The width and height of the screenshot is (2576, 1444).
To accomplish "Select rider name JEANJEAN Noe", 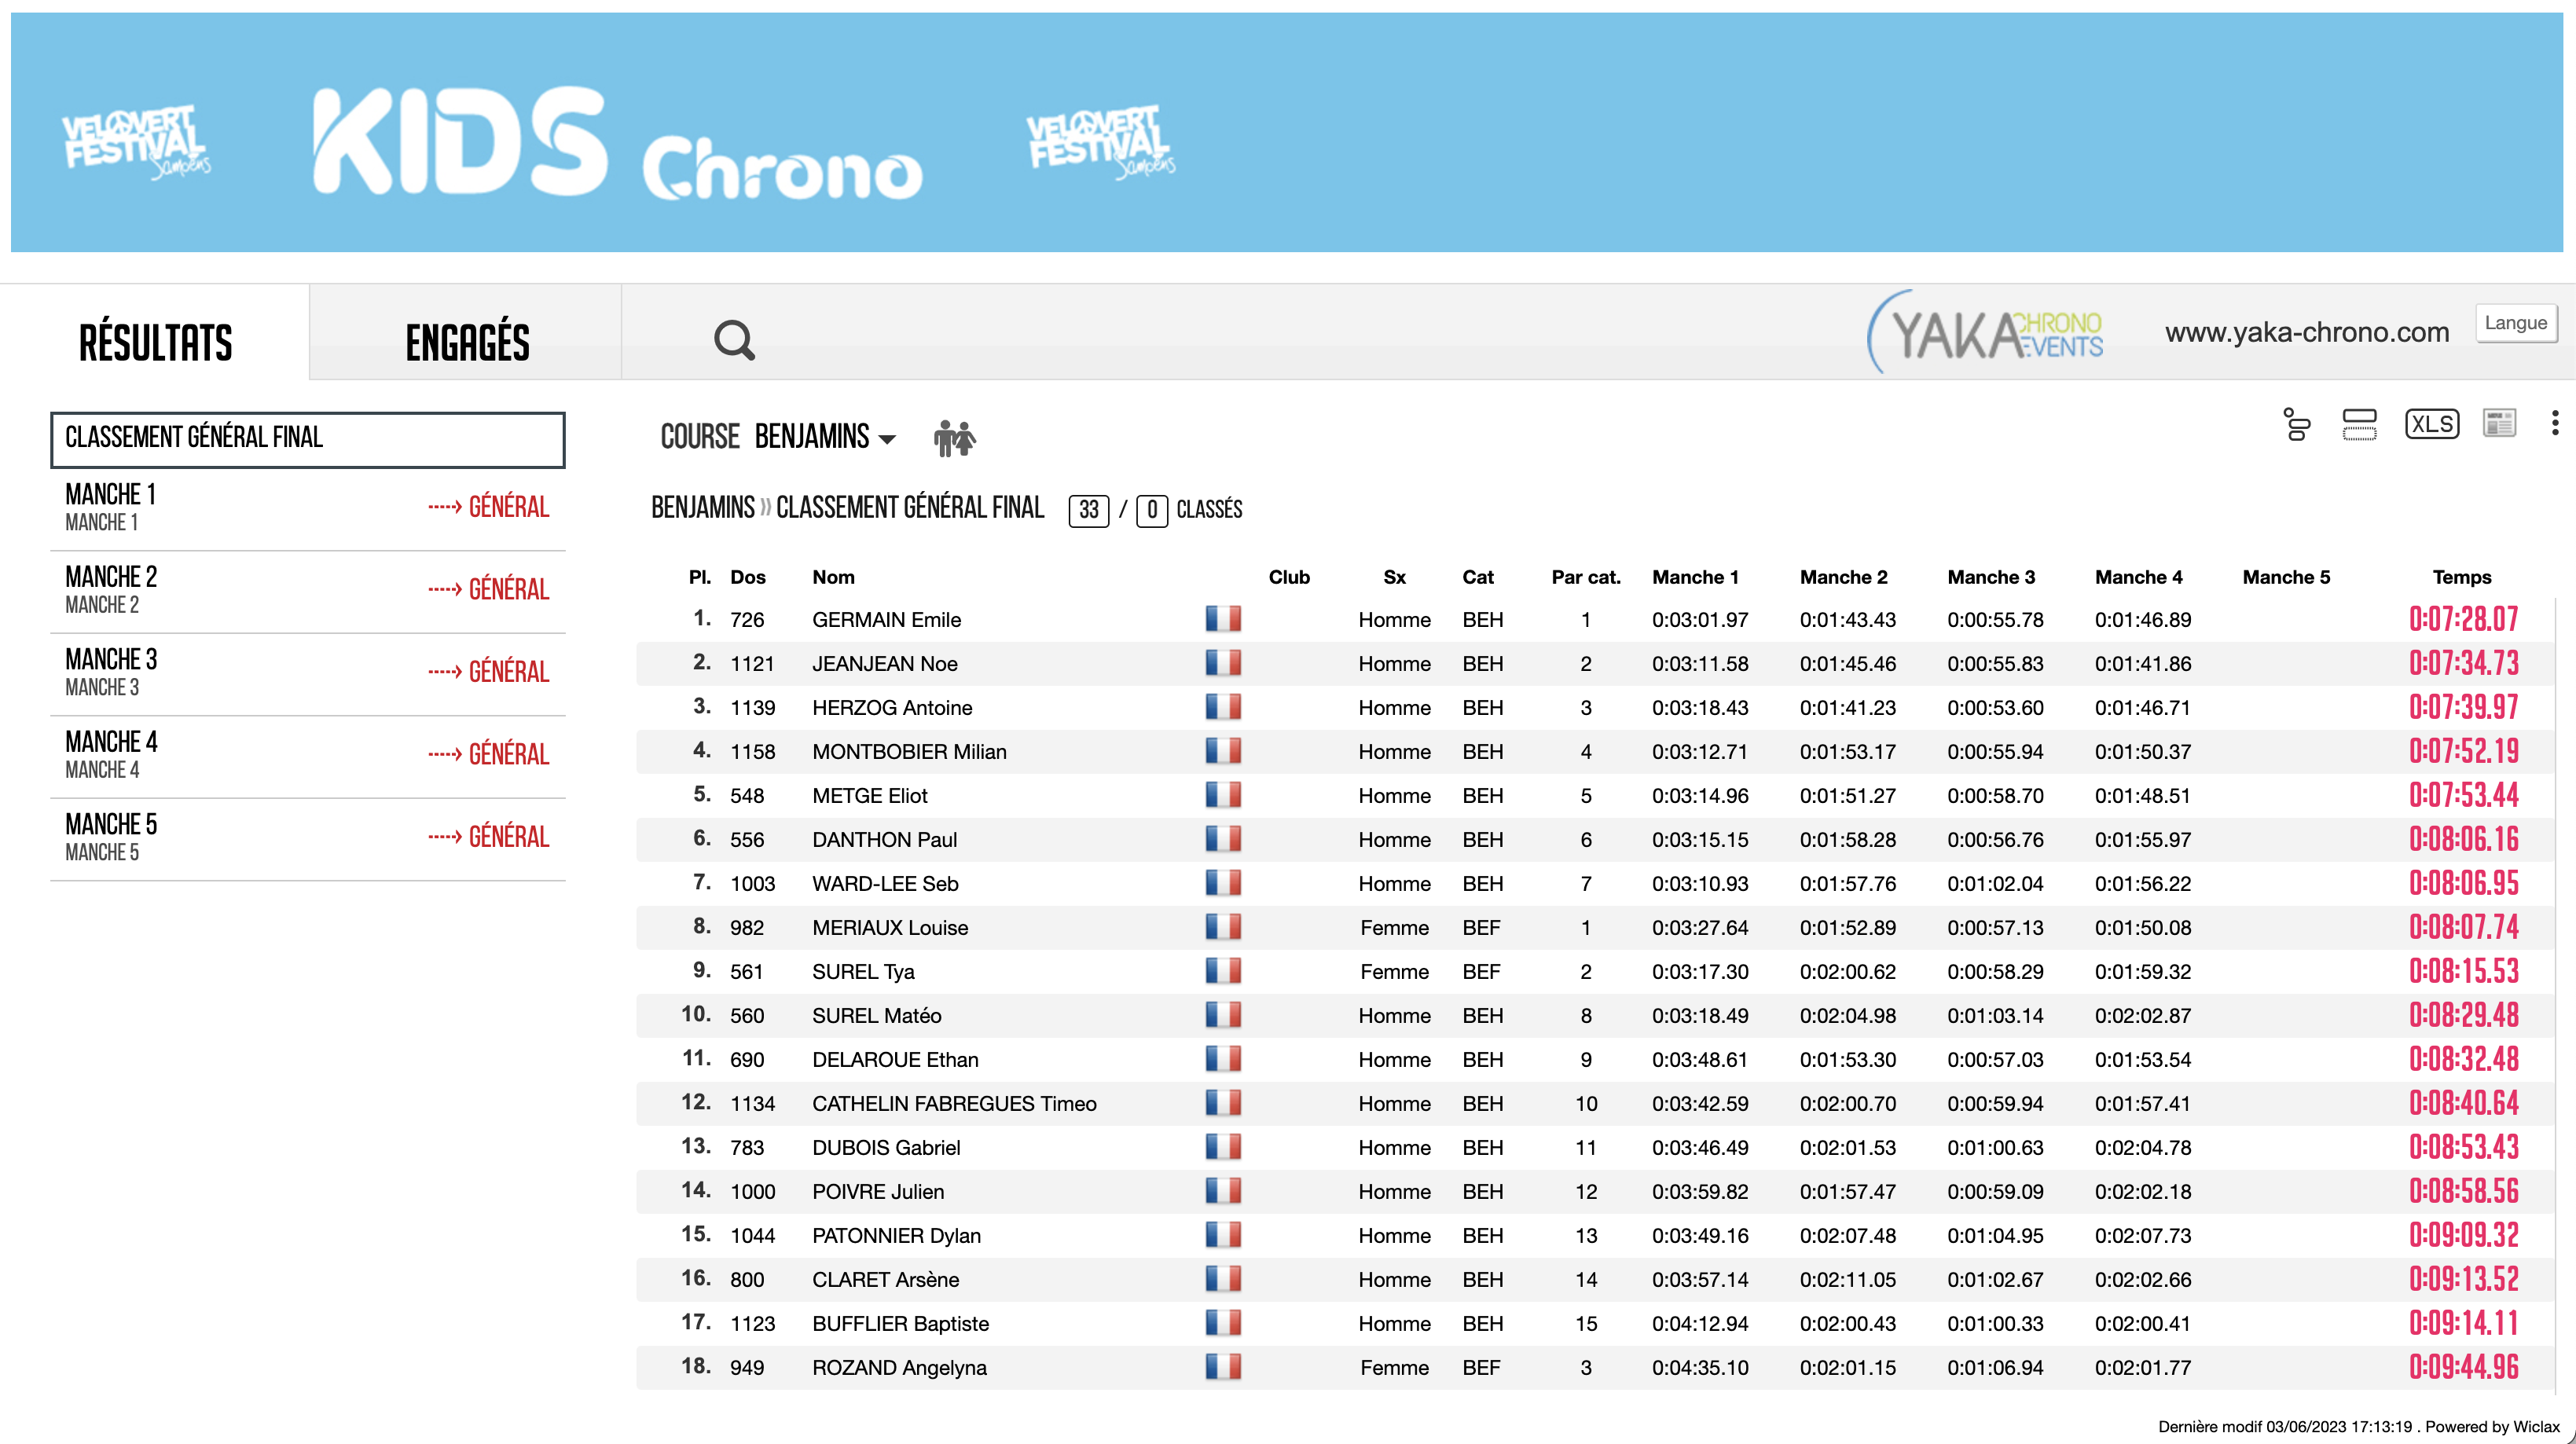I will [x=884, y=664].
